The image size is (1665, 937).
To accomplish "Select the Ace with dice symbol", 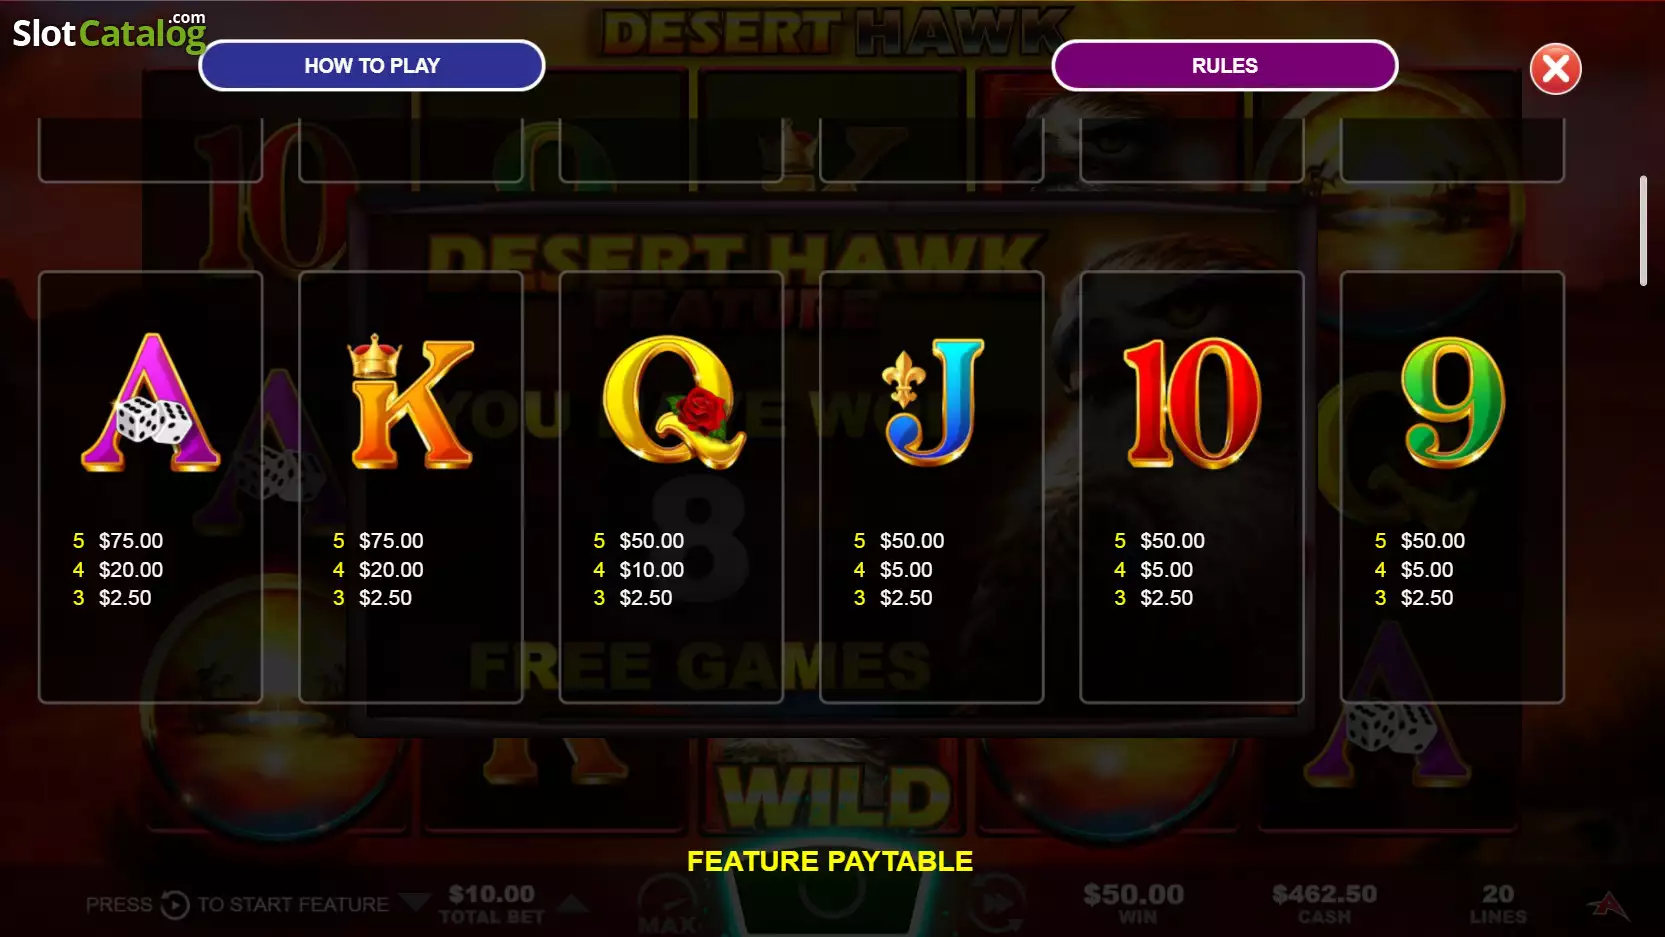I will (150, 402).
